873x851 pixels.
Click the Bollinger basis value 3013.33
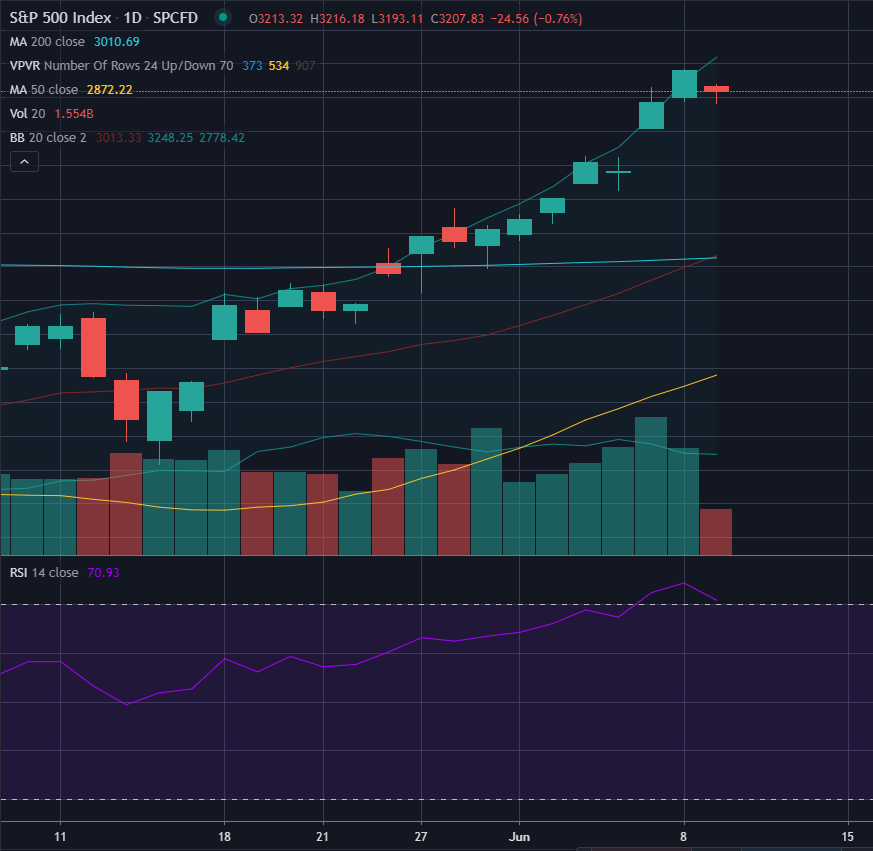[x=119, y=138]
